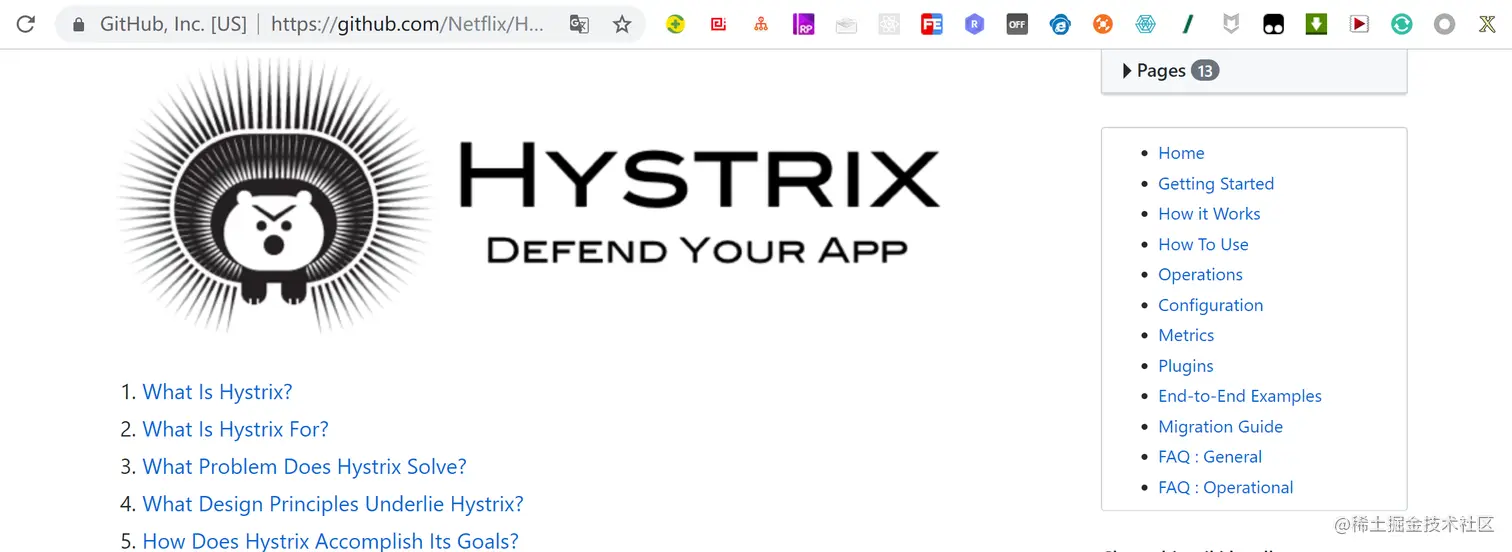The image size is (1512, 552).
Task: Open the Metrics wiki page
Action: point(1186,336)
